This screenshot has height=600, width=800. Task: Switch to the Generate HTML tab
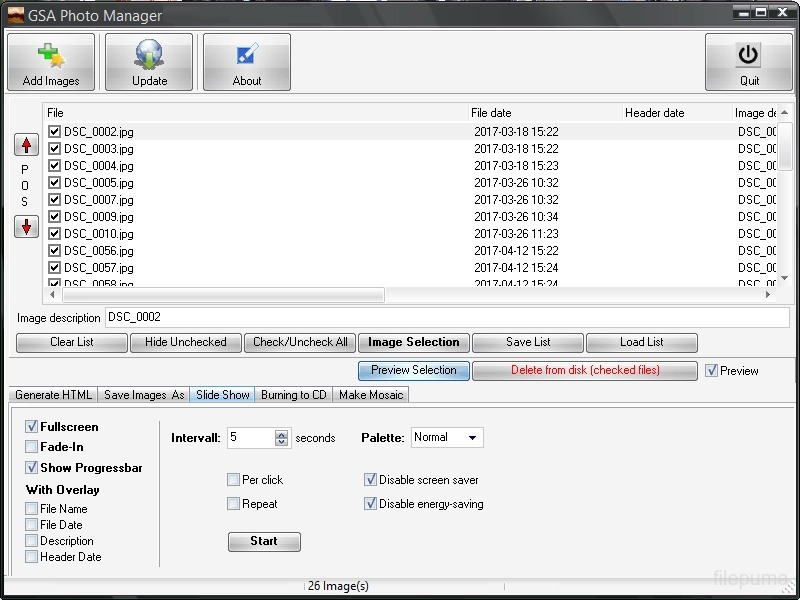[54, 395]
